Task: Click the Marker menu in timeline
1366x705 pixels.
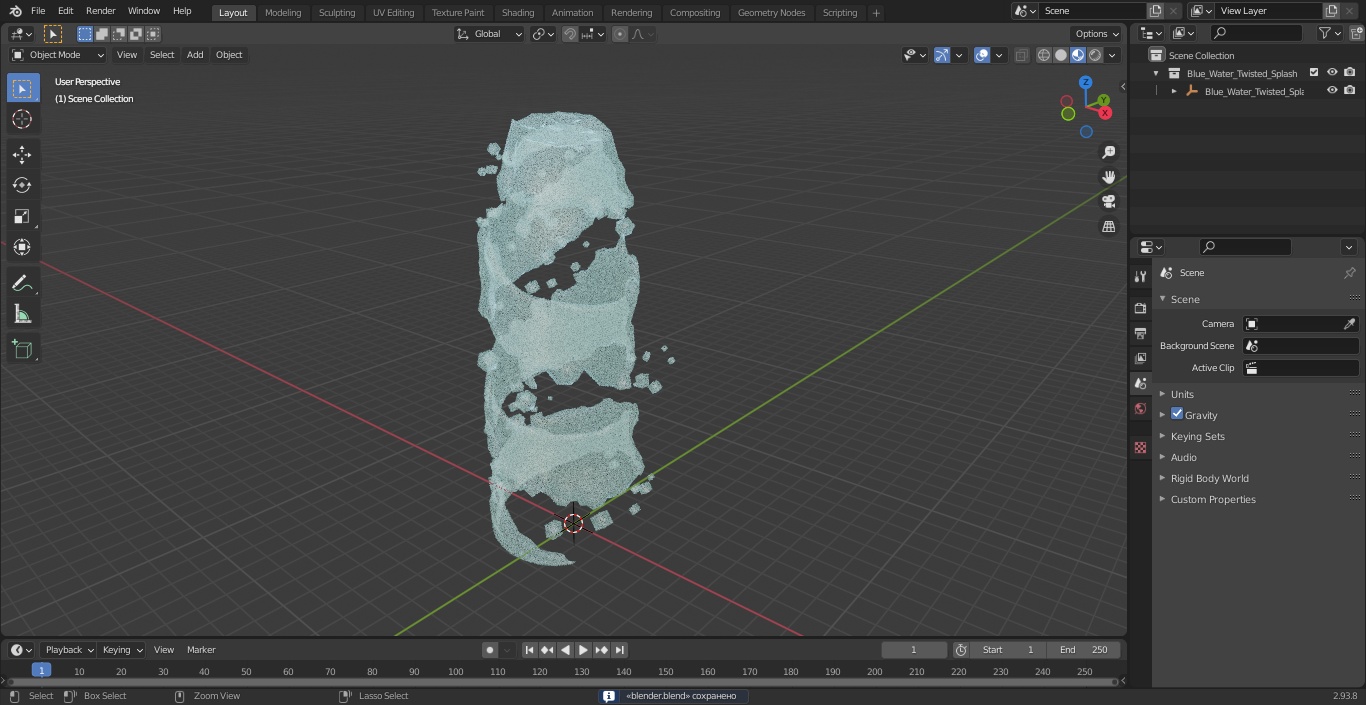Action: [x=201, y=650]
